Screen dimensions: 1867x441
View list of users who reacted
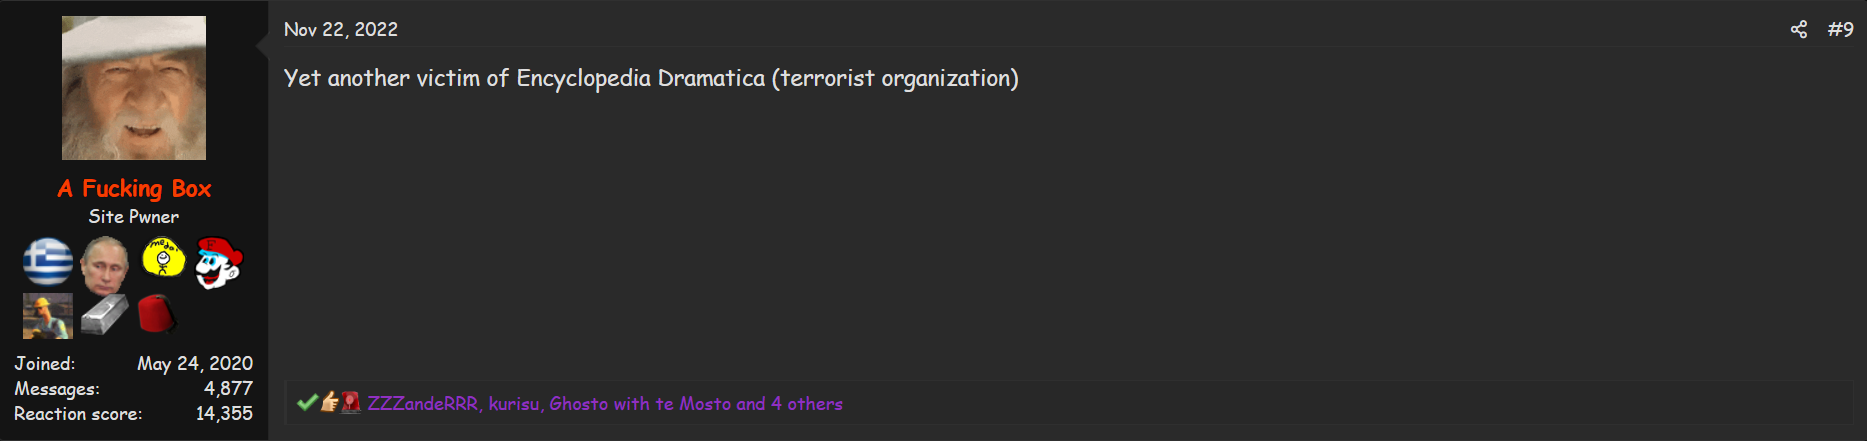604,404
